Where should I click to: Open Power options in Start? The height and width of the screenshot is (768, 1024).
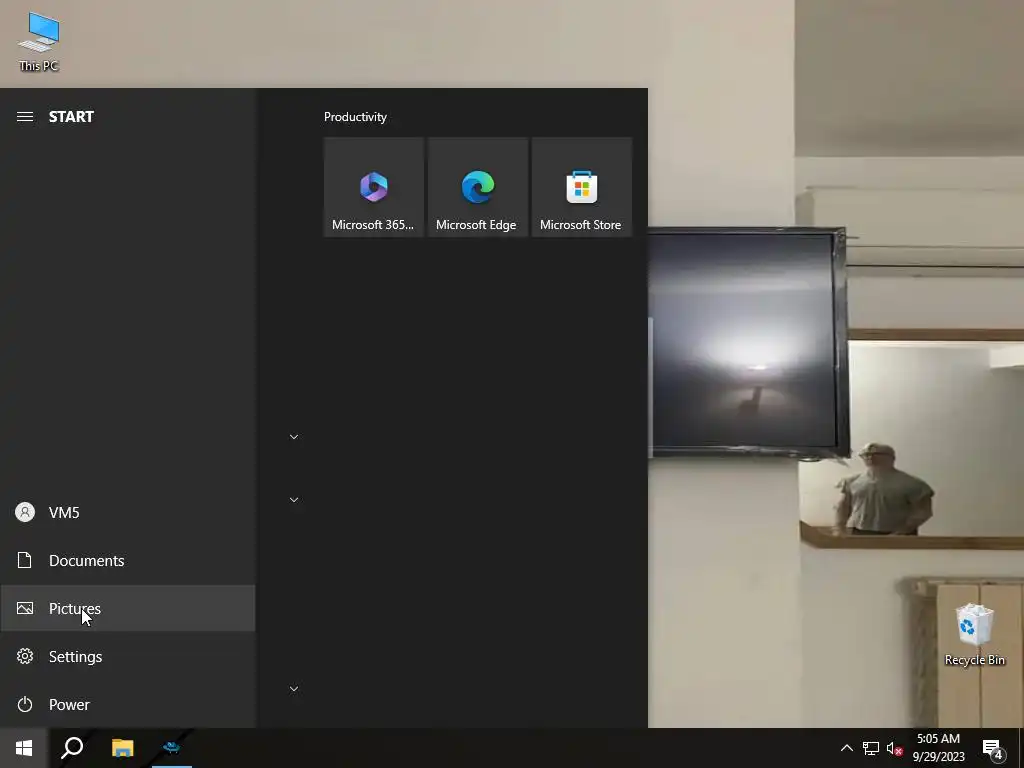pyautogui.click(x=127, y=705)
